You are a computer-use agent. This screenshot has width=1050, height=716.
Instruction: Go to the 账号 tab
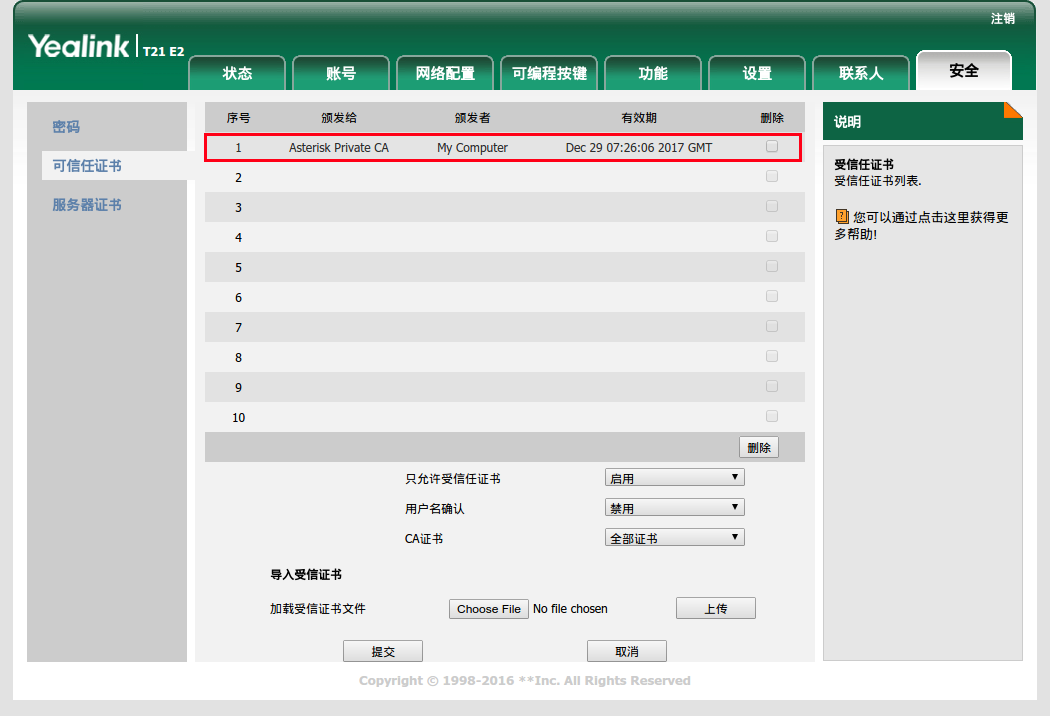click(341, 73)
